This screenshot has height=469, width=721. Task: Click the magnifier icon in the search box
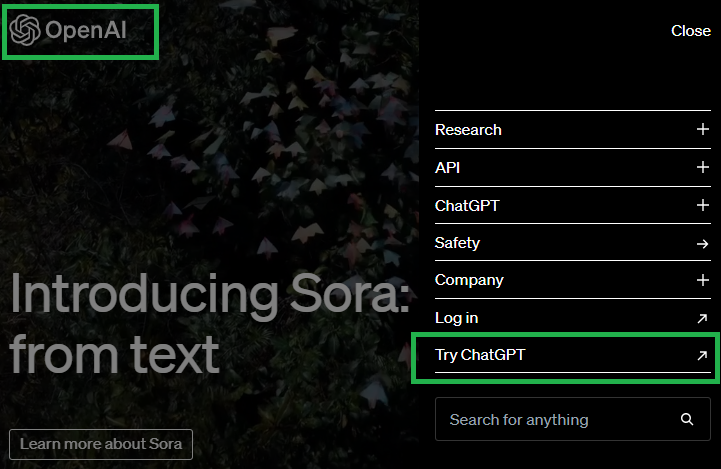pyautogui.click(x=687, y=420)
